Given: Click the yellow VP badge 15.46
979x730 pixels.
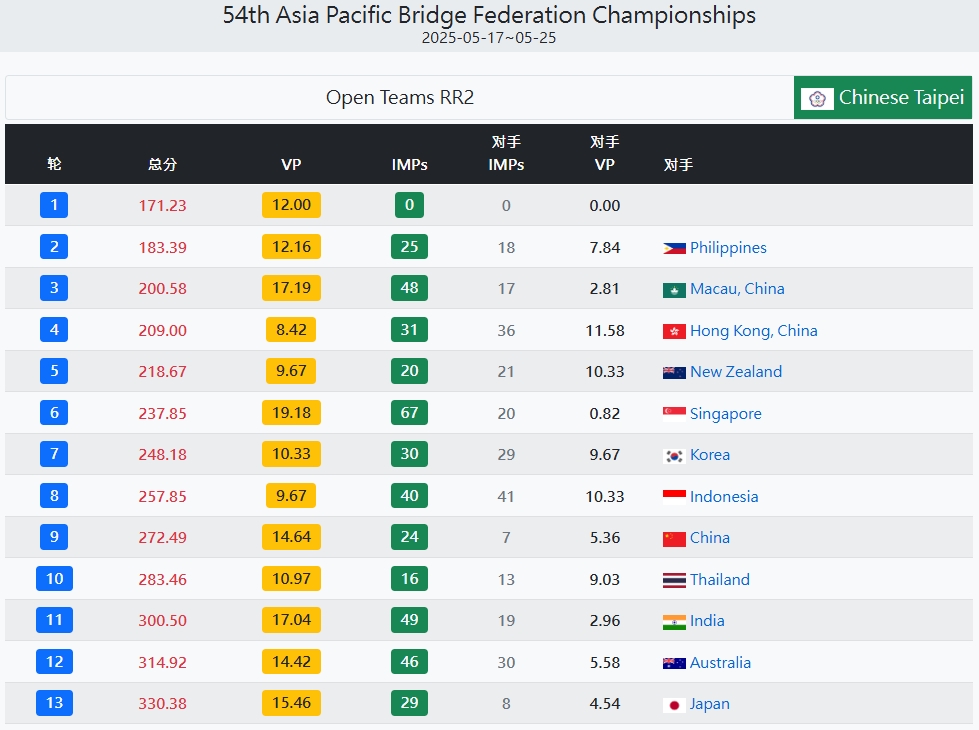Looking at the screenshot, I should pos(292,703).
